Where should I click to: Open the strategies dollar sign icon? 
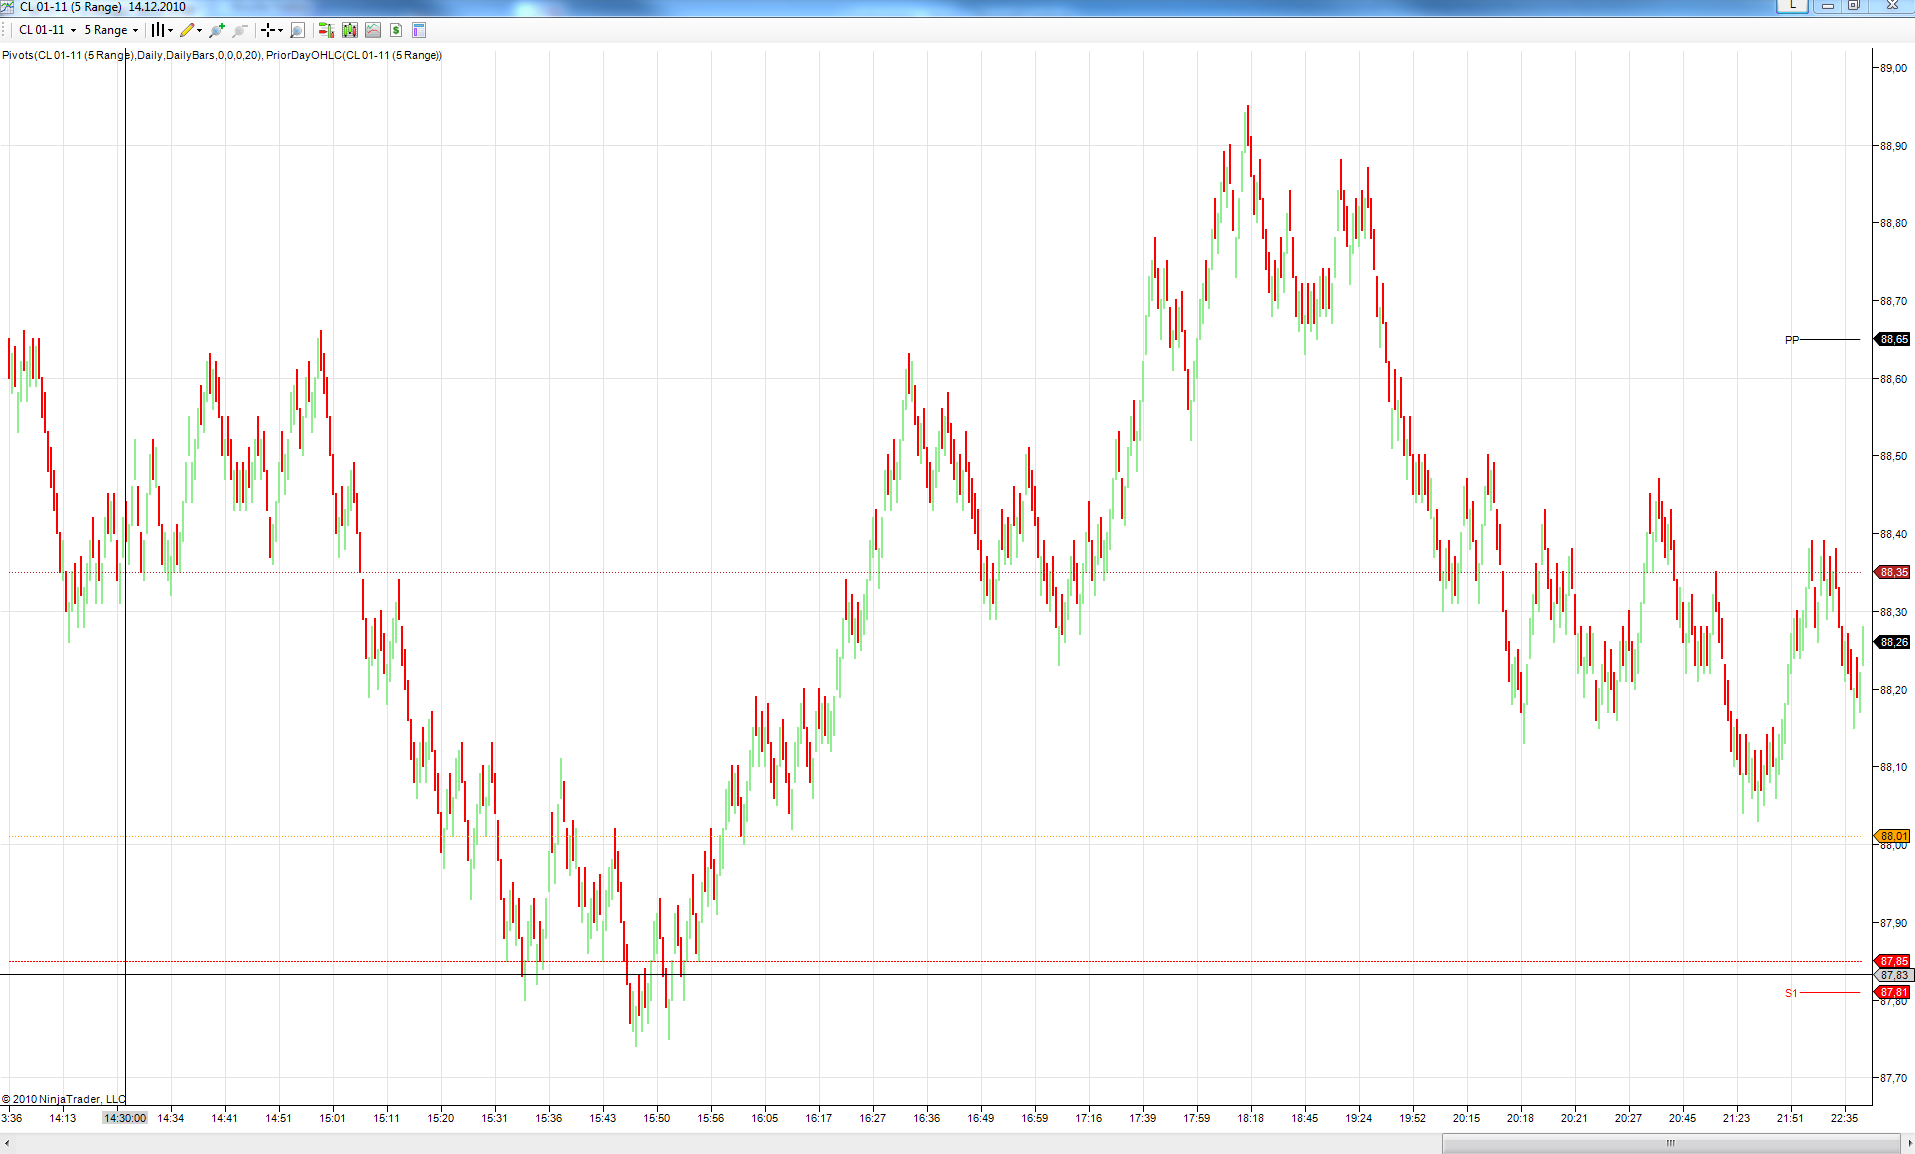point(396,30)
